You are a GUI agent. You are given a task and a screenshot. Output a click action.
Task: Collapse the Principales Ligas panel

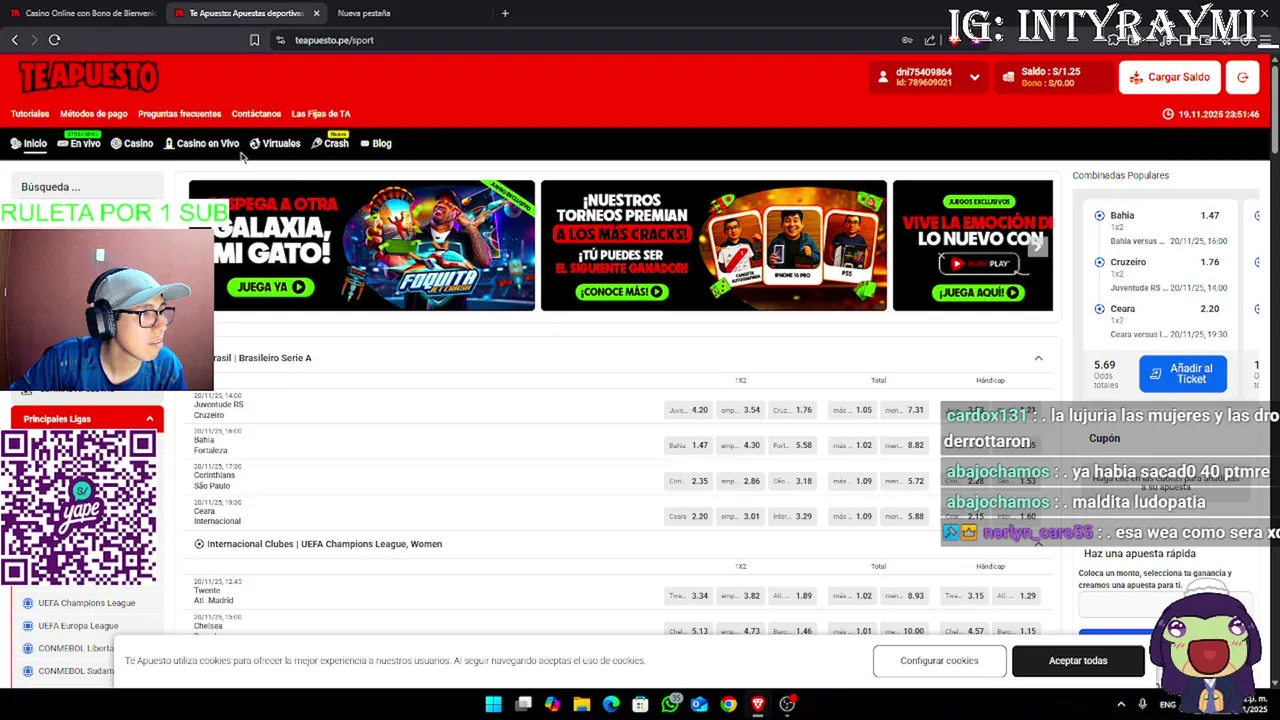(x=150, y=419)
